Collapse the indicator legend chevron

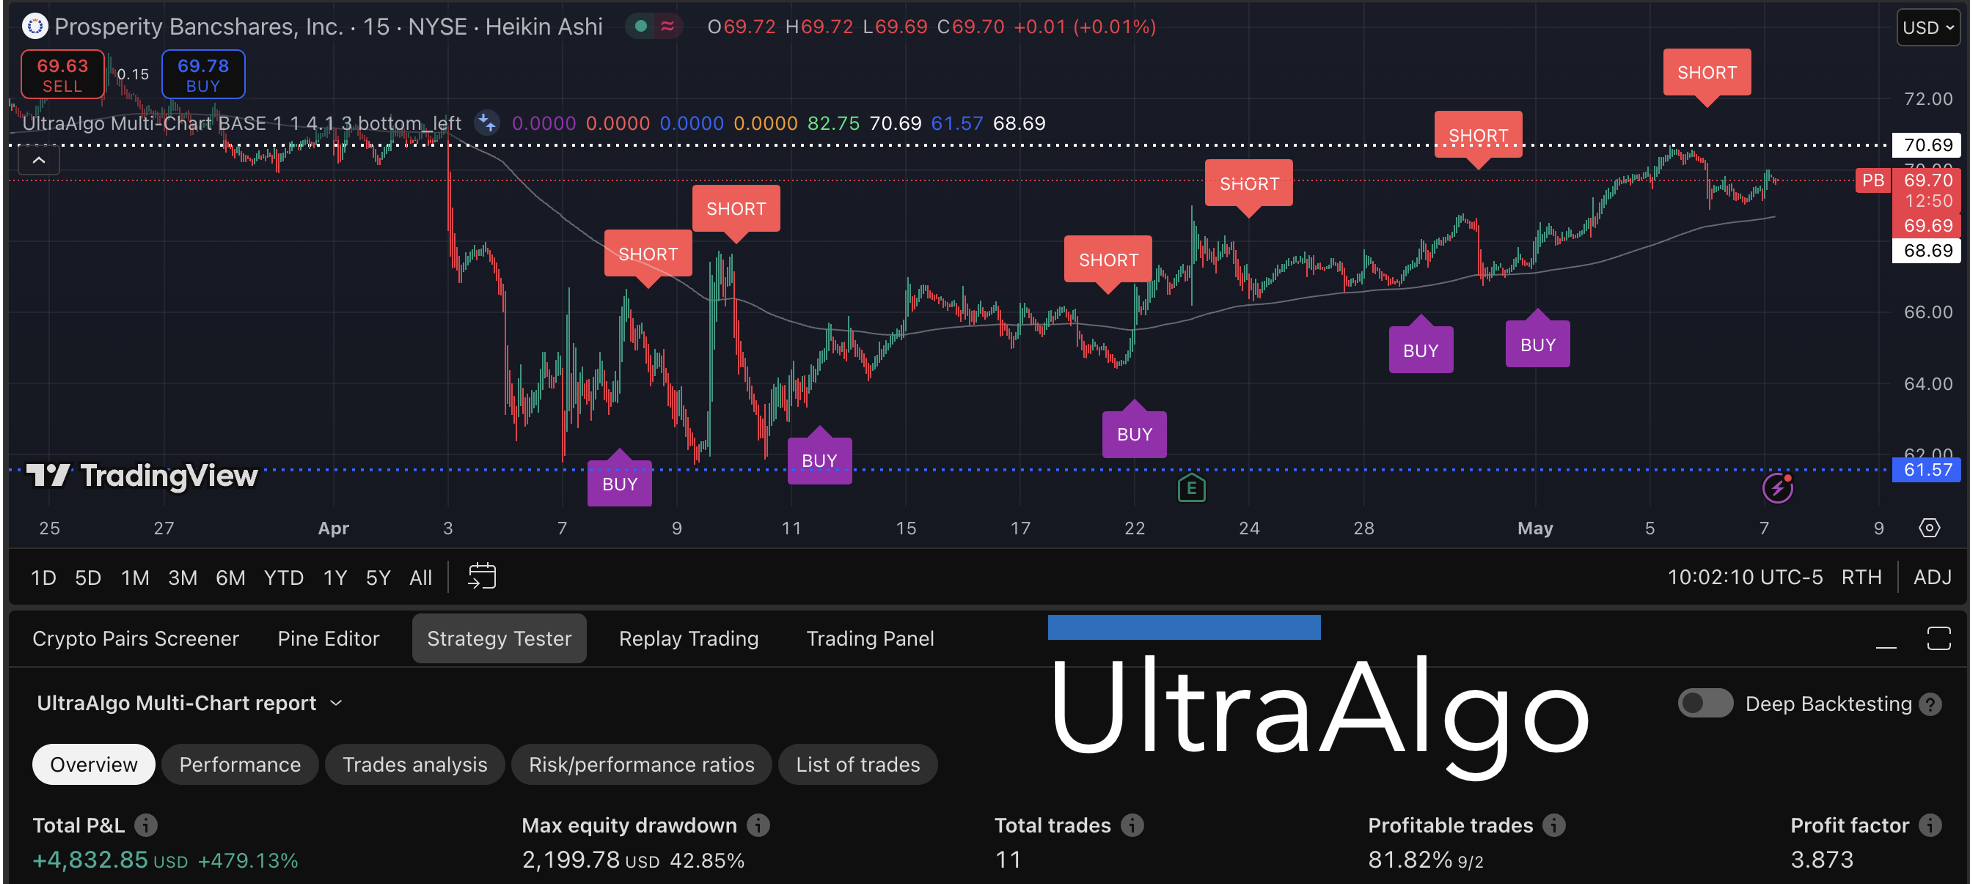click(39, 160)
